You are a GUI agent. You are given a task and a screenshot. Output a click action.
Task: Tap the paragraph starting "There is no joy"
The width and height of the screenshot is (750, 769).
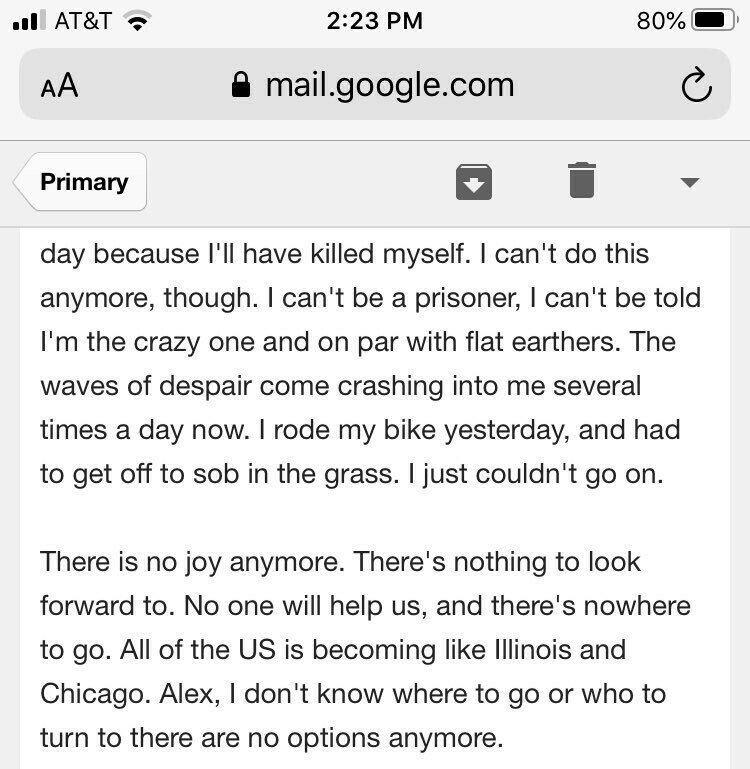365,650
